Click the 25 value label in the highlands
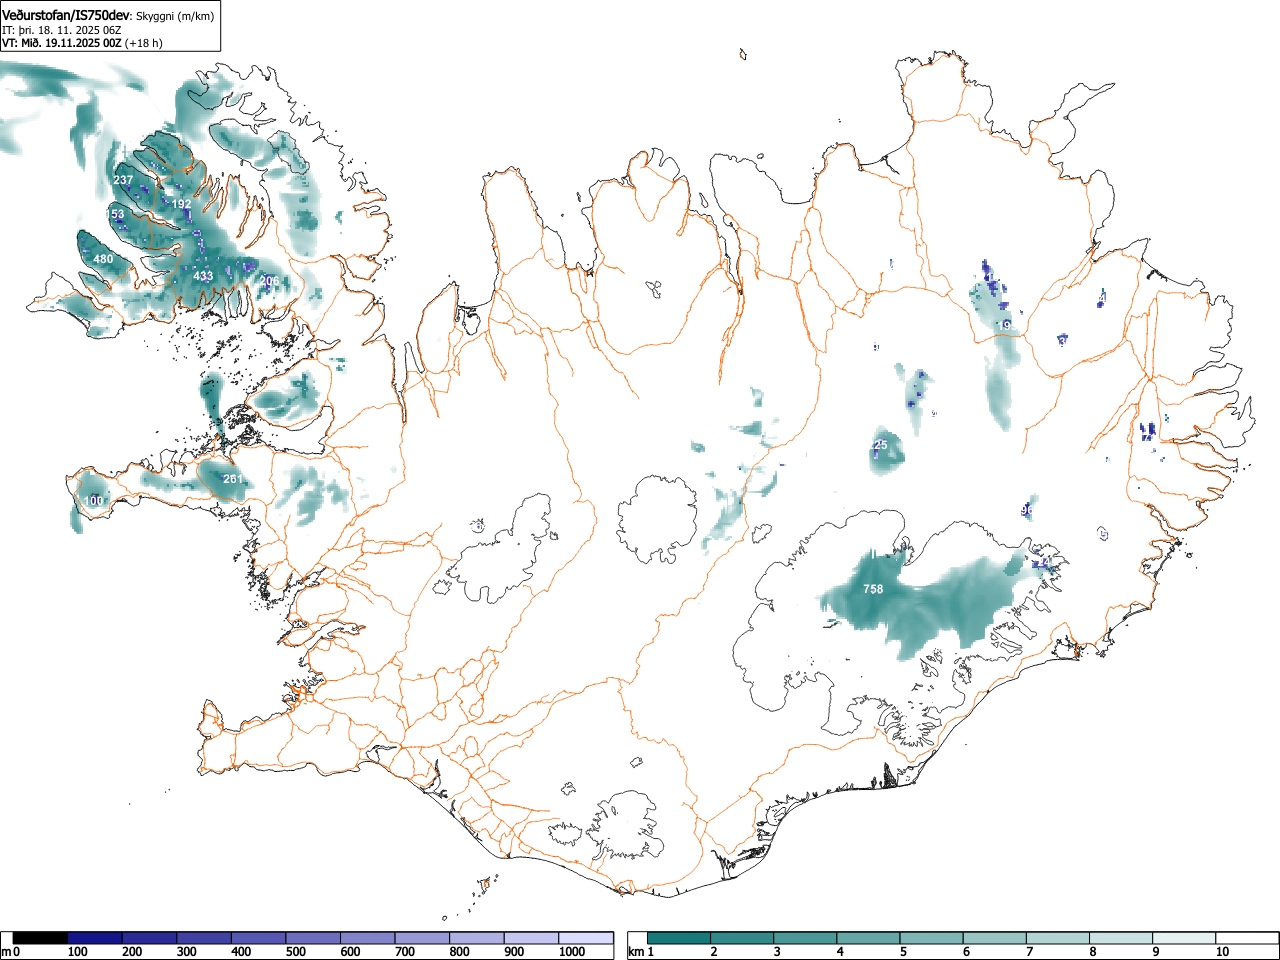Screen dimensions: 1280x960 [881, 445]
